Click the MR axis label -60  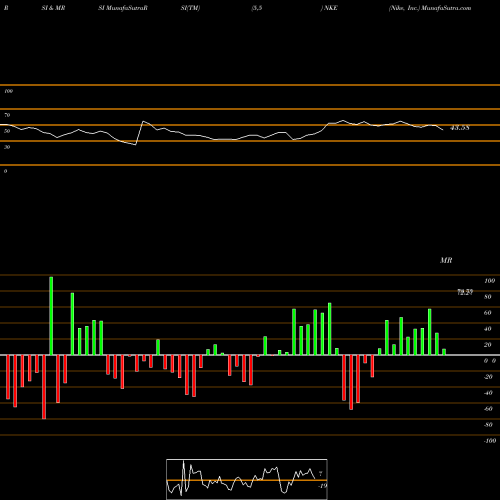point(488,409)
